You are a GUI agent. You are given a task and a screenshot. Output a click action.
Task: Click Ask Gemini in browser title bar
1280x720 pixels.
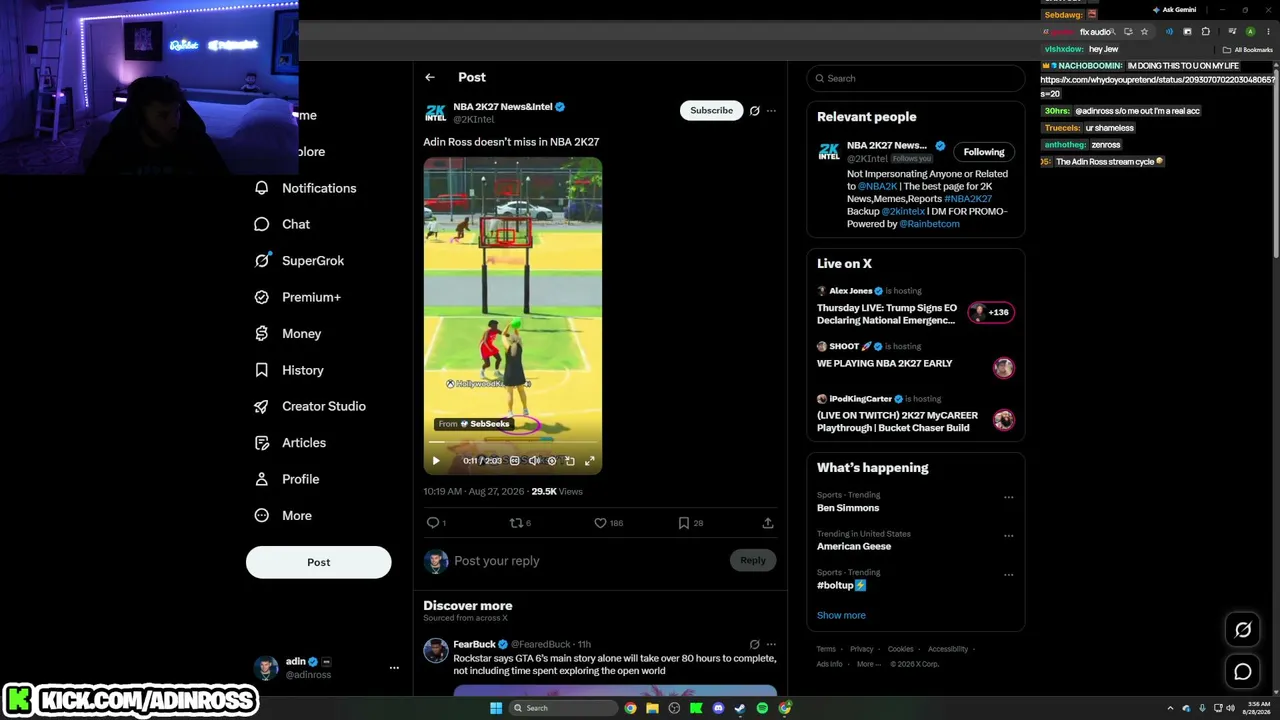(1174, 10)
